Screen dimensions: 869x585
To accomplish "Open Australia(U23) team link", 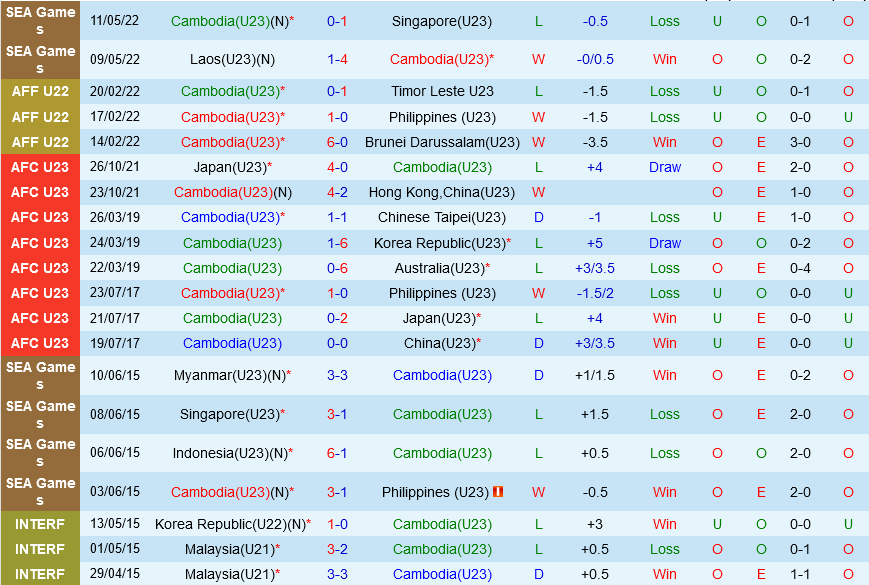I will [439, 268].
